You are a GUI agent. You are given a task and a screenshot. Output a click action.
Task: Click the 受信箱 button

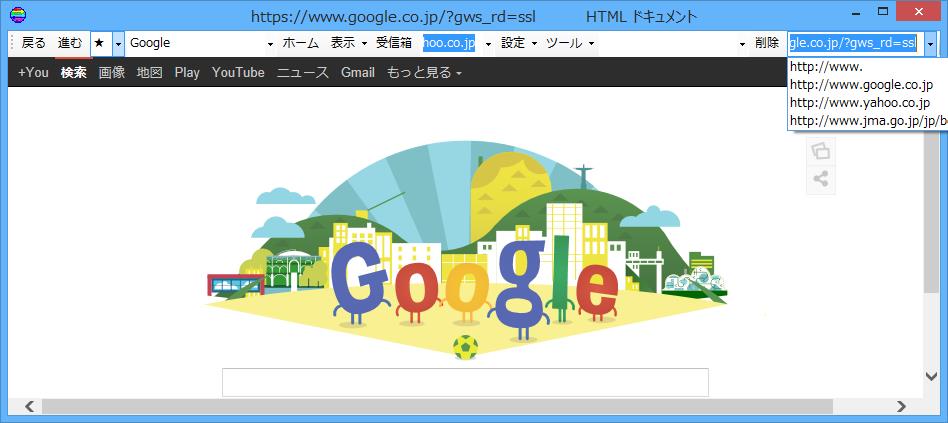tap(394, 44)
